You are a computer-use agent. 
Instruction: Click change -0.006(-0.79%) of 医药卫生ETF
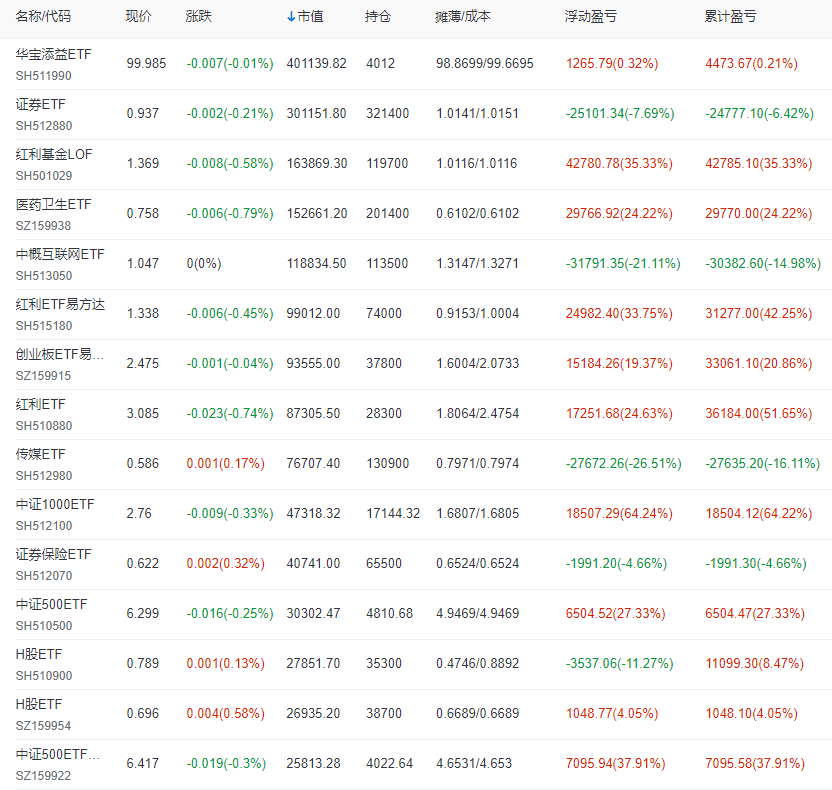click(x=230, y=213)
